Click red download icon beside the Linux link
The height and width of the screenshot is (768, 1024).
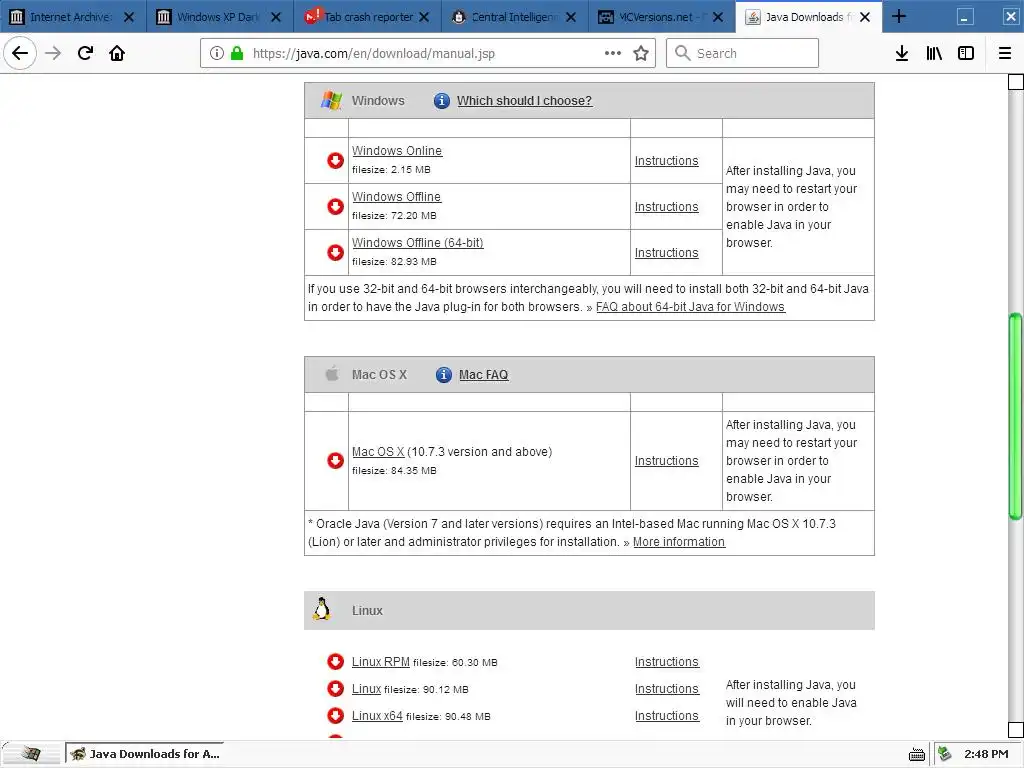point(336,688)
